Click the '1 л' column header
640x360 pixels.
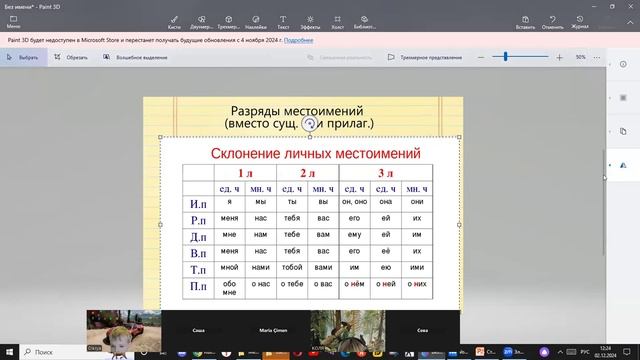(245, 173)
